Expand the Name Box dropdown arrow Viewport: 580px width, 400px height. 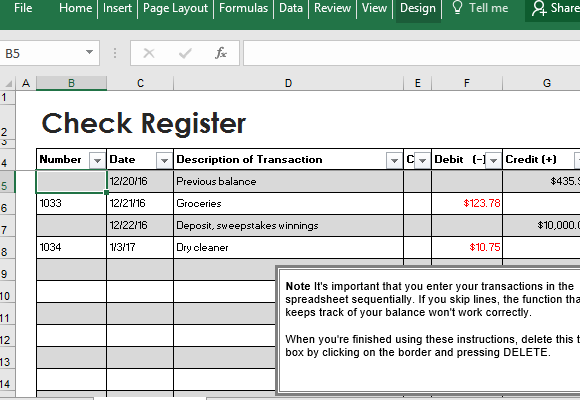[x=89, y=53]
